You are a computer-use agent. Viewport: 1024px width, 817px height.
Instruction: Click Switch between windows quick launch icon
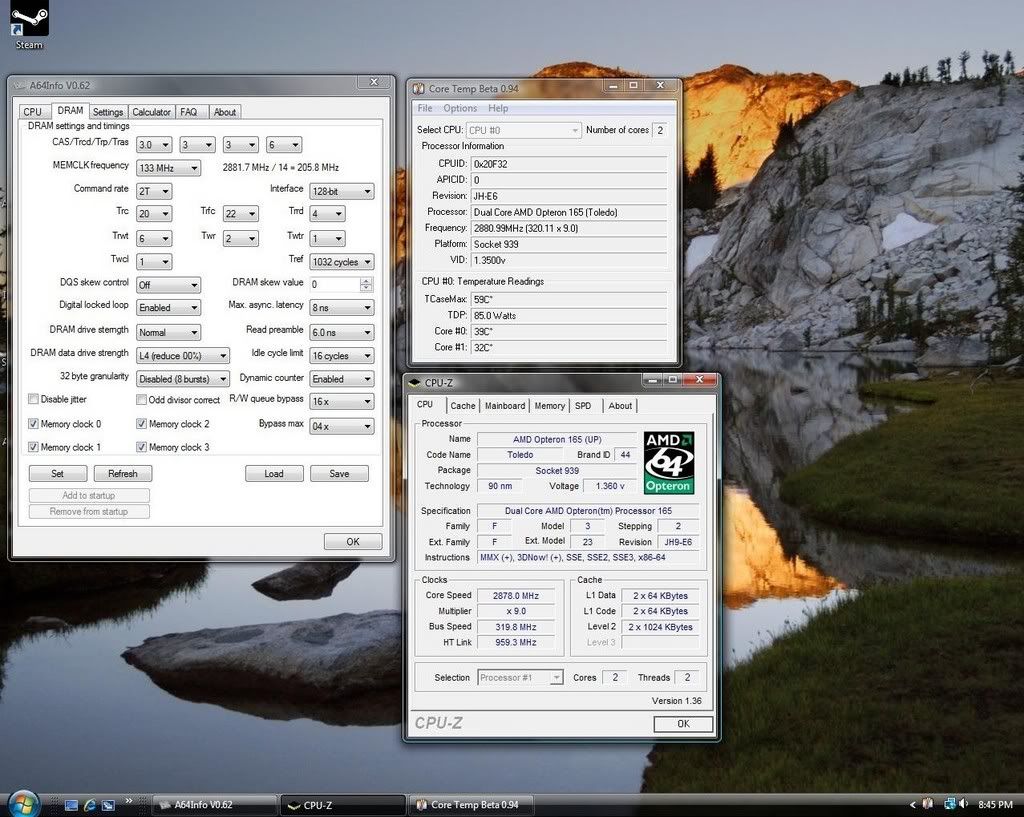108,805
